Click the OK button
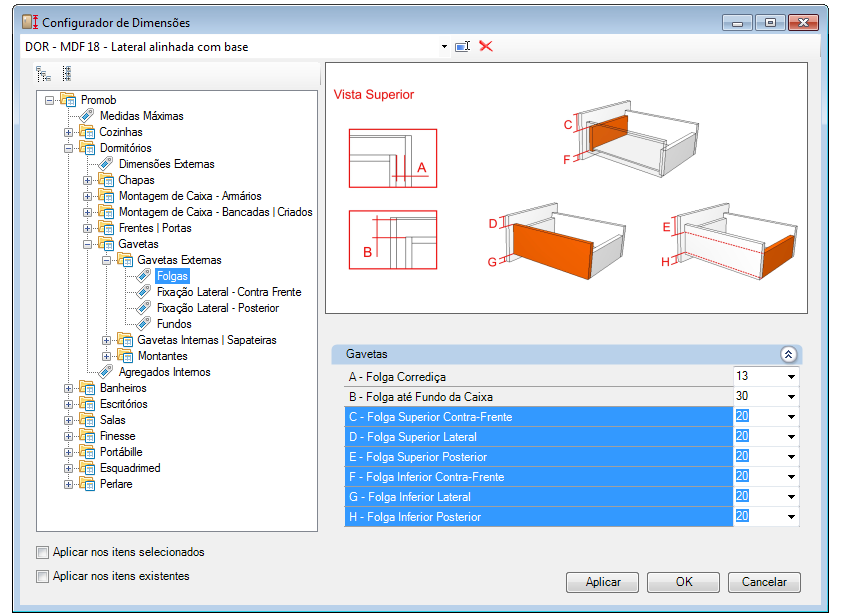 click(683, 582)
